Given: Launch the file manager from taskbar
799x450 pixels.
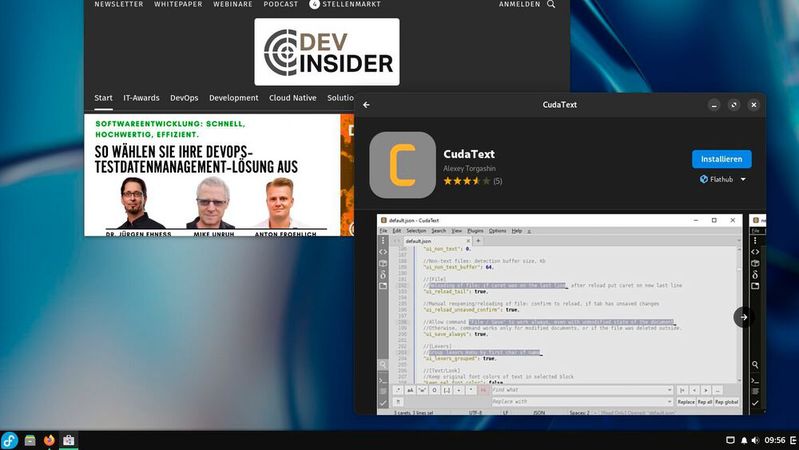Looking at the screenshot, I should pyautogui.click(x=30, y=440).
